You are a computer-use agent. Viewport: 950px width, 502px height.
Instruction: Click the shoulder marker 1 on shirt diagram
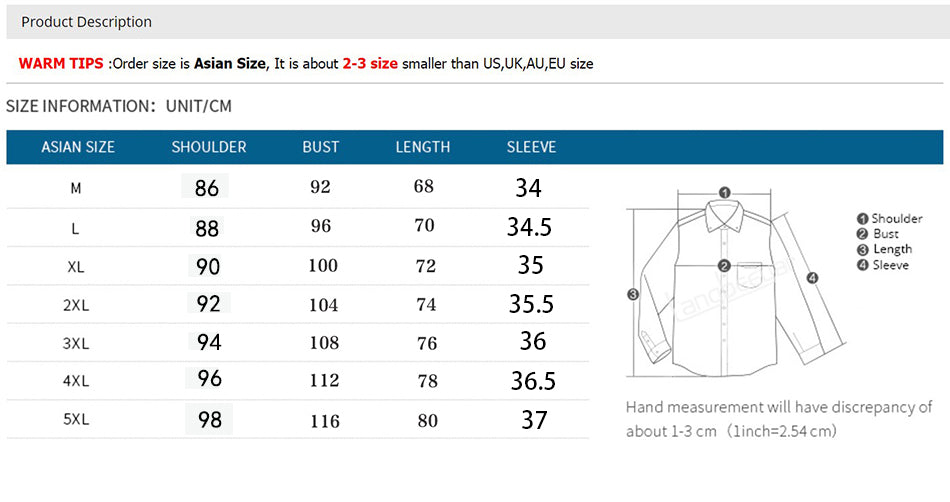725,193
